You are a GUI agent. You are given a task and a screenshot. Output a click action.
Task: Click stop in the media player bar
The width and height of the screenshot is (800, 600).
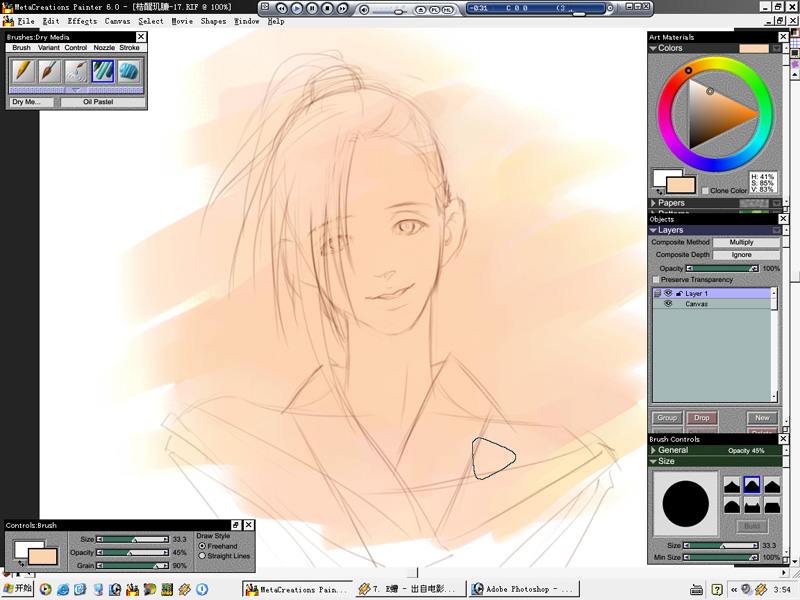tap(327, 8)
